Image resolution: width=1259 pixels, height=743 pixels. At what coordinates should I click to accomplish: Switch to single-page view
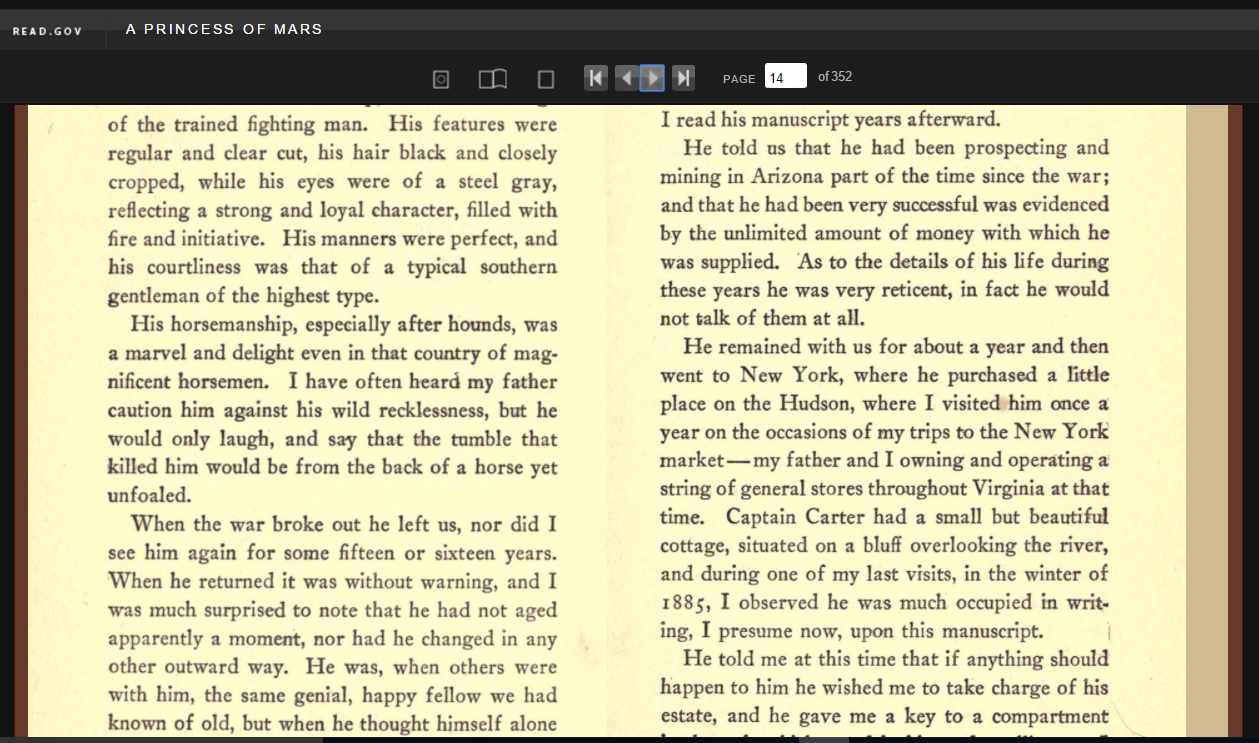pos(546,79)
